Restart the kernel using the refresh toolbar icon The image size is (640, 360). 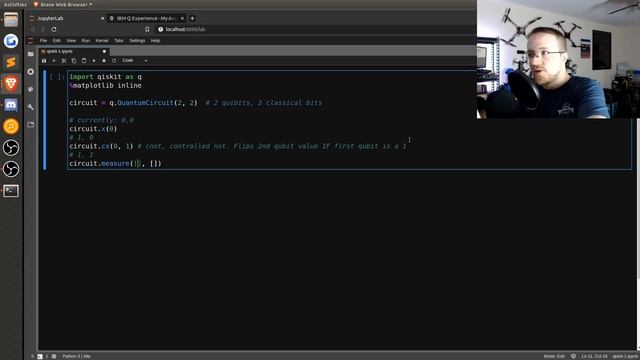[114, 60]
